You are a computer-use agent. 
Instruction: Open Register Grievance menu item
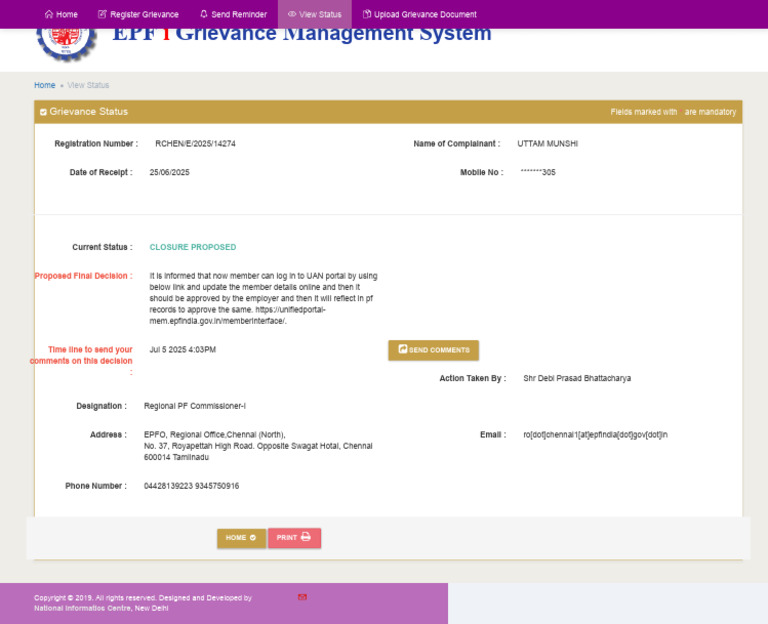coord(138,14)
